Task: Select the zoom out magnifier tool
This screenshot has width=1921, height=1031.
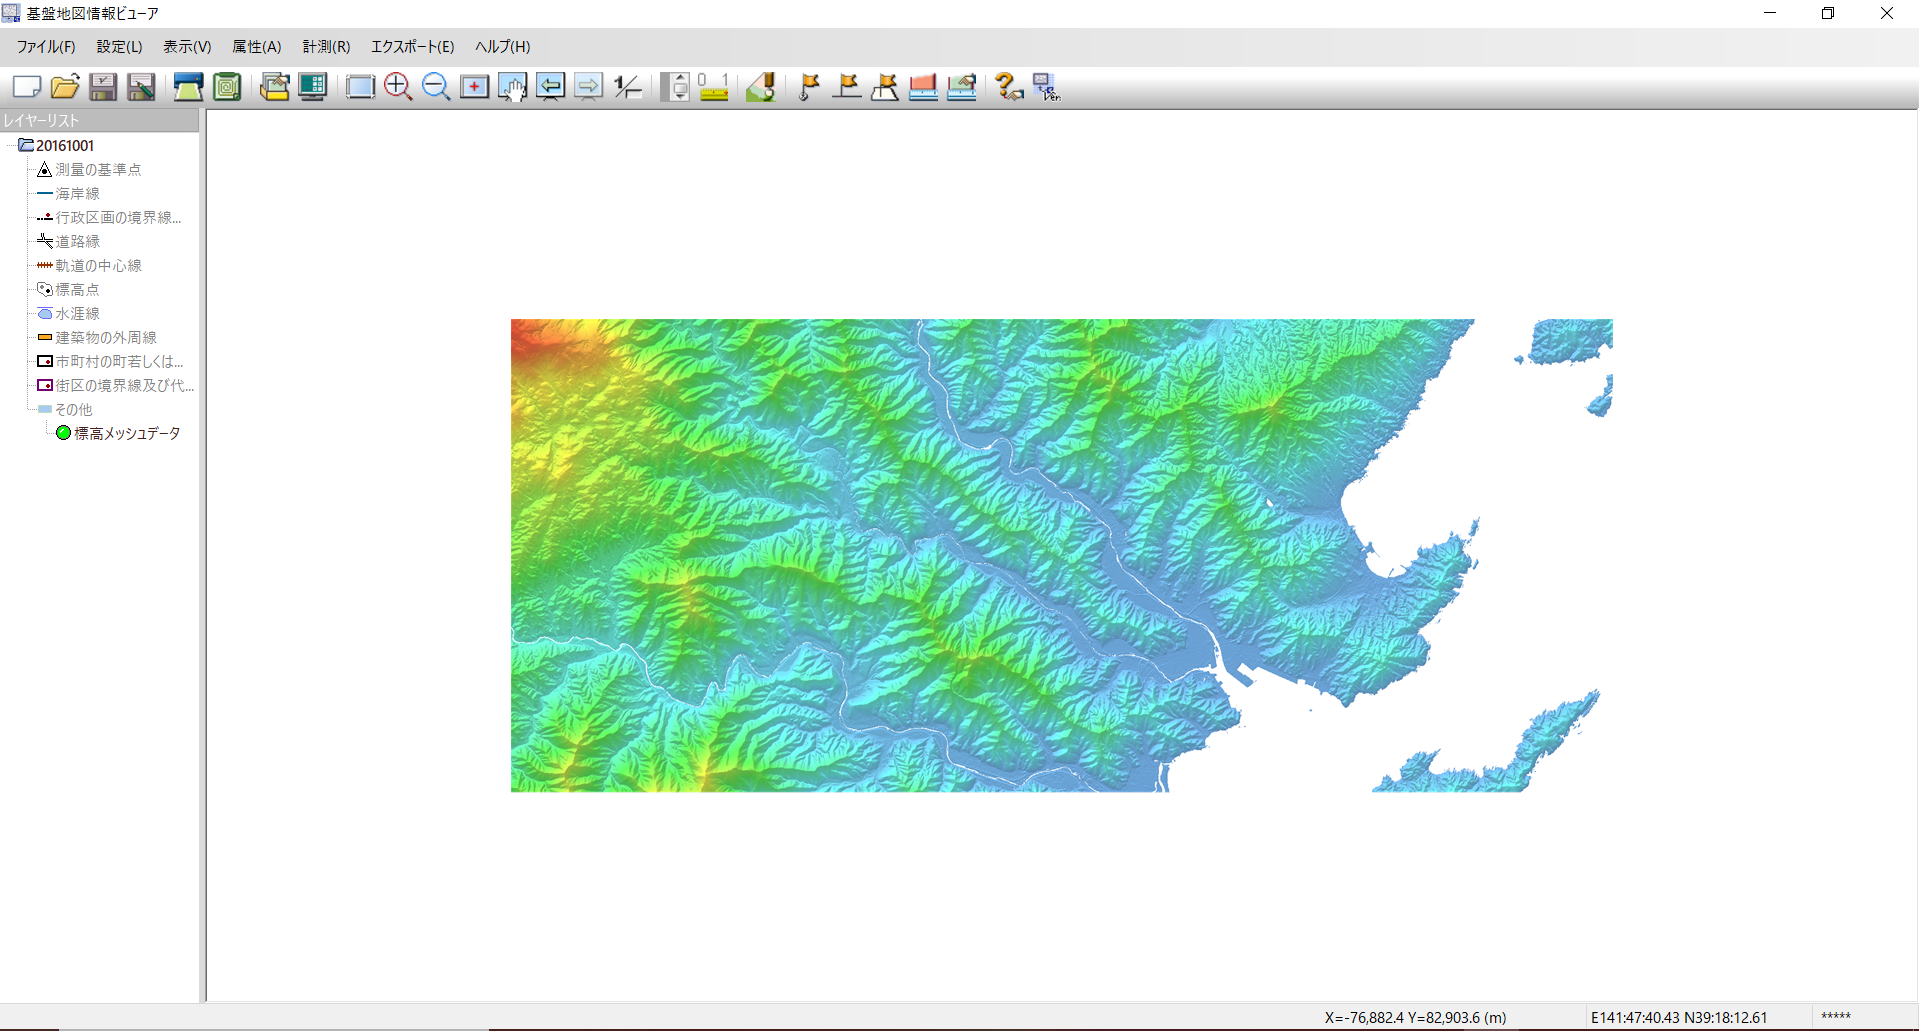Action: 436,87
